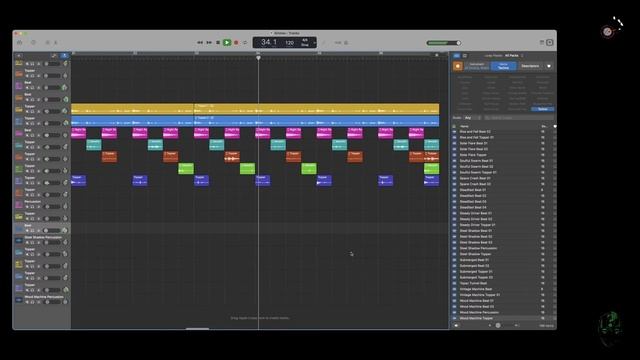Solo the Wood Machine Percussion track
Viewport: 640px width, 360px height.
click(x=32, y=302)
